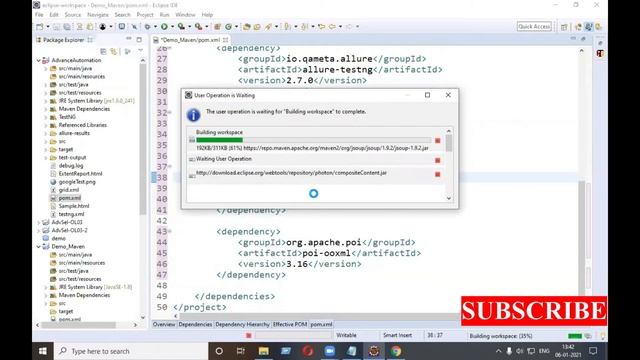The image size is (640, 360).
Task: Select ExtentReport.html file
Action: coord(80,174)
